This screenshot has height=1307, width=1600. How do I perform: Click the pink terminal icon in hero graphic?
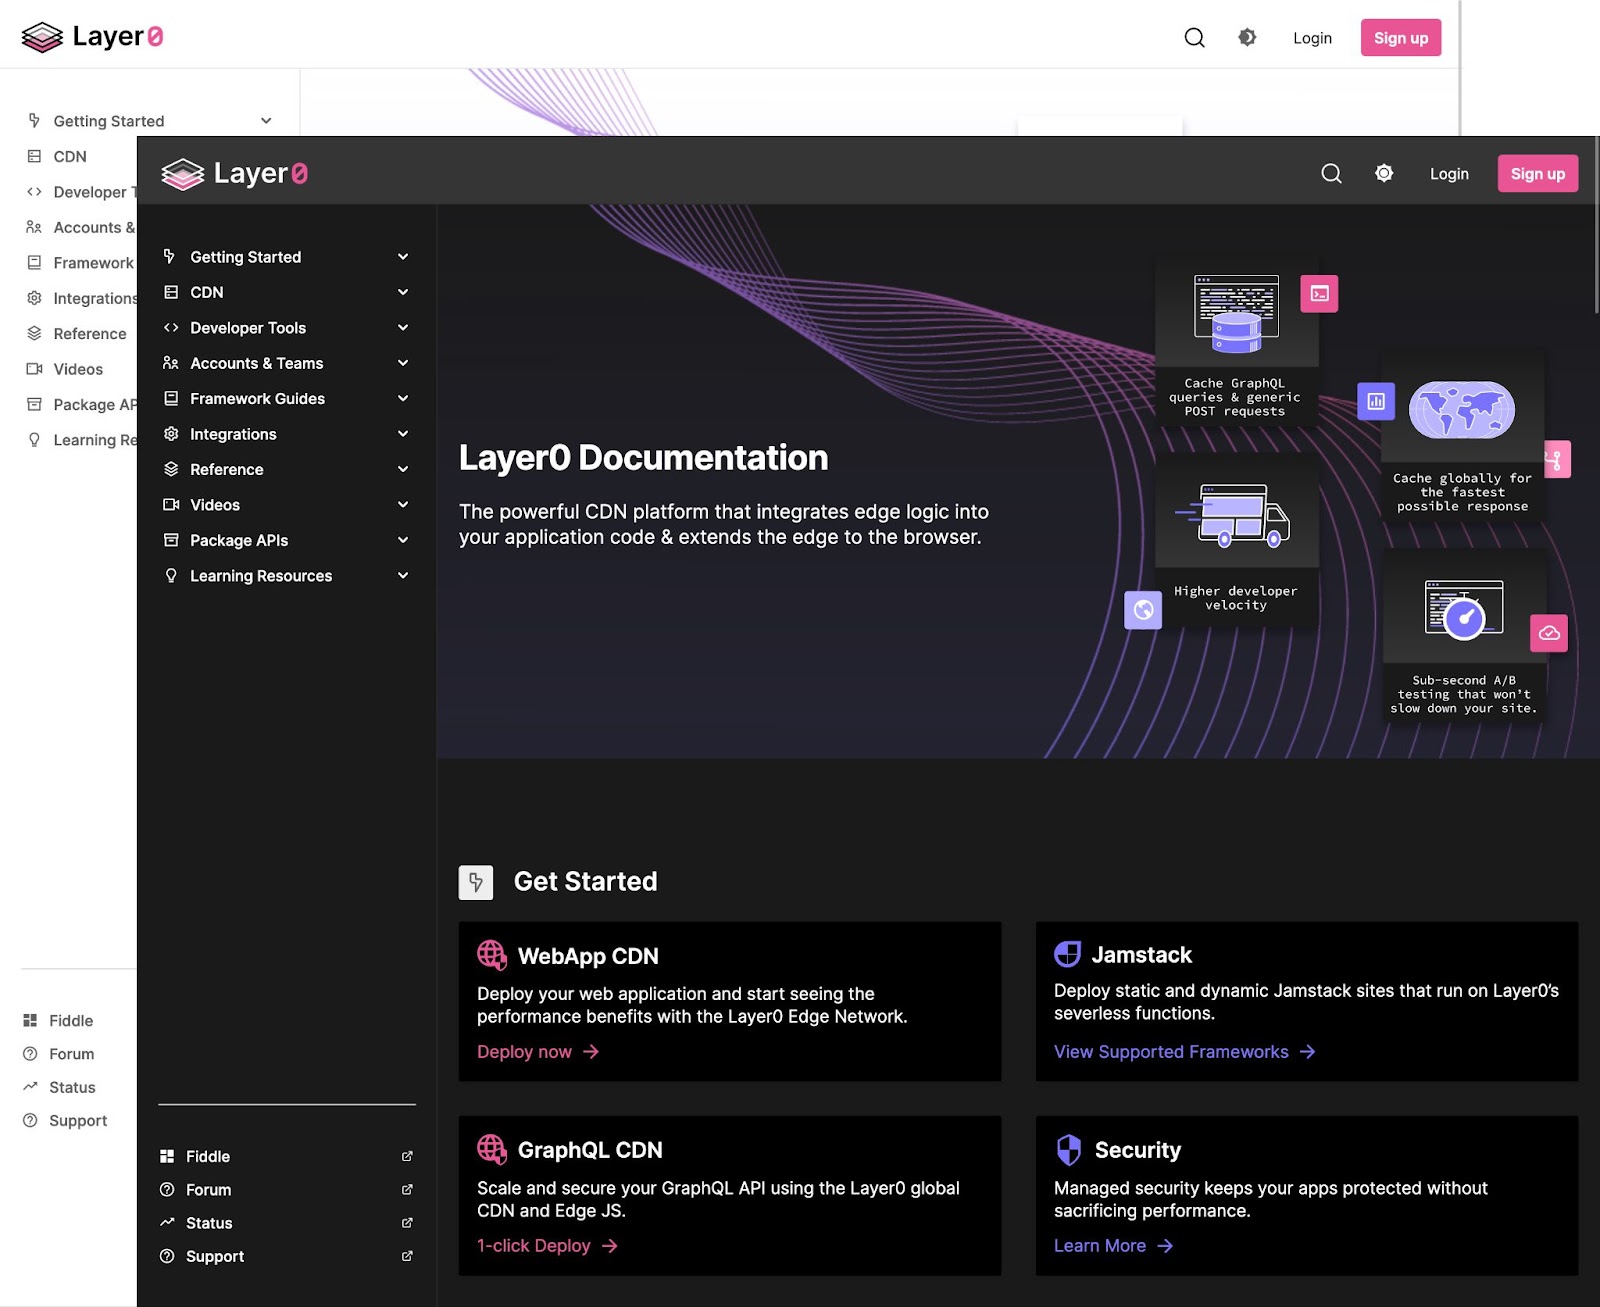point(1319,294)
